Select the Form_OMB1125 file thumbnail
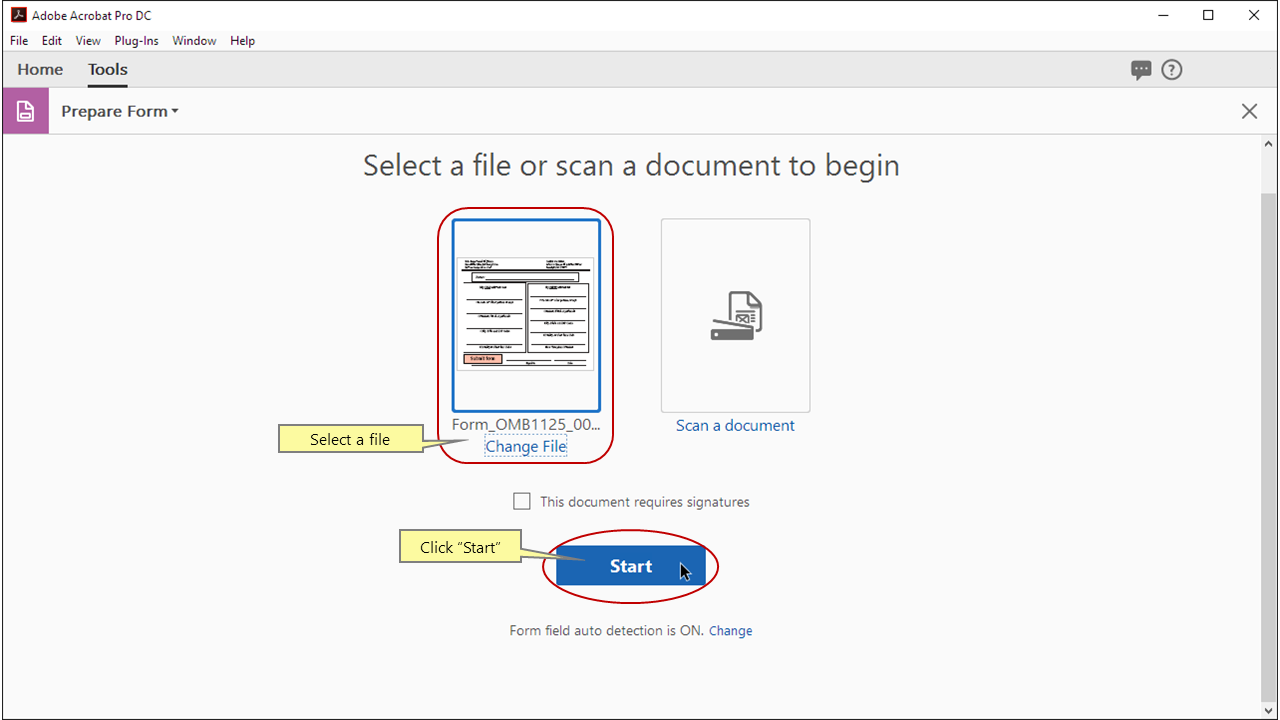Screen dimensions: 1280x720 [525, 313]
